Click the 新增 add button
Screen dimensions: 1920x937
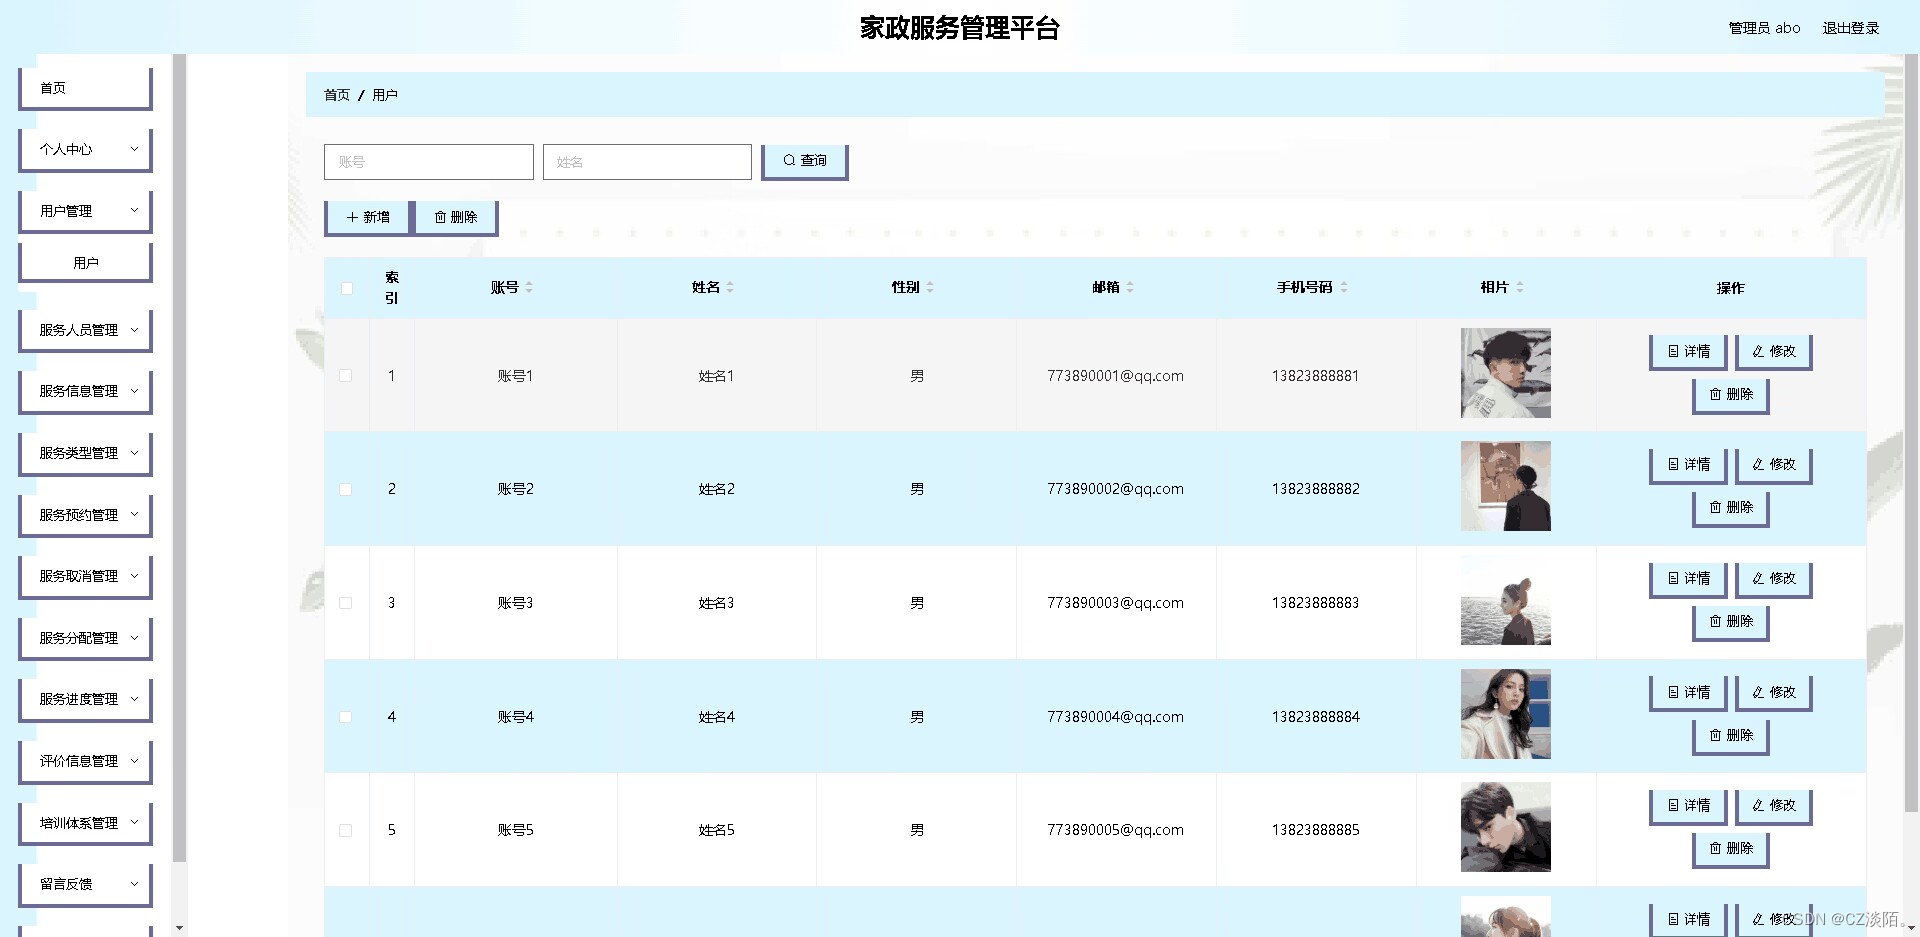pos(367,217)
